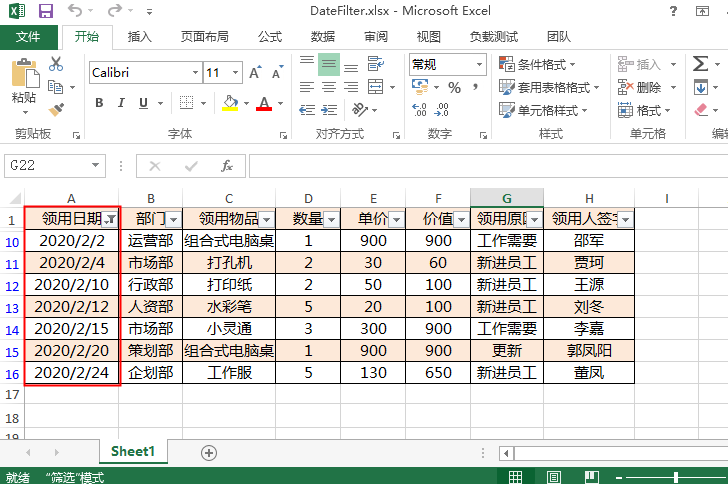
Task: Decrease decimal places icon
Action: tap(442, 110)
